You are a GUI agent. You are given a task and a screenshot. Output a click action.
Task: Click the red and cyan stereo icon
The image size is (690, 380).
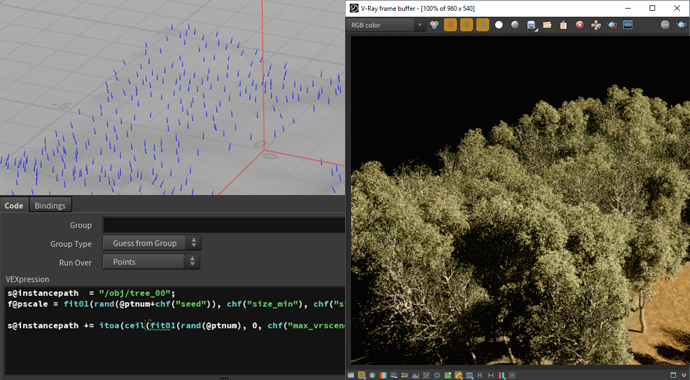tap(502, 375)
